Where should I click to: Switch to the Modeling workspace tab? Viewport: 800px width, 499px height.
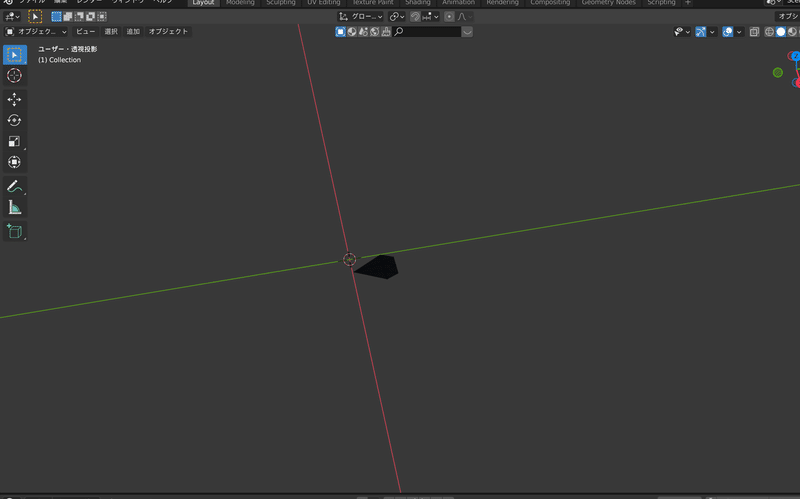240,3
